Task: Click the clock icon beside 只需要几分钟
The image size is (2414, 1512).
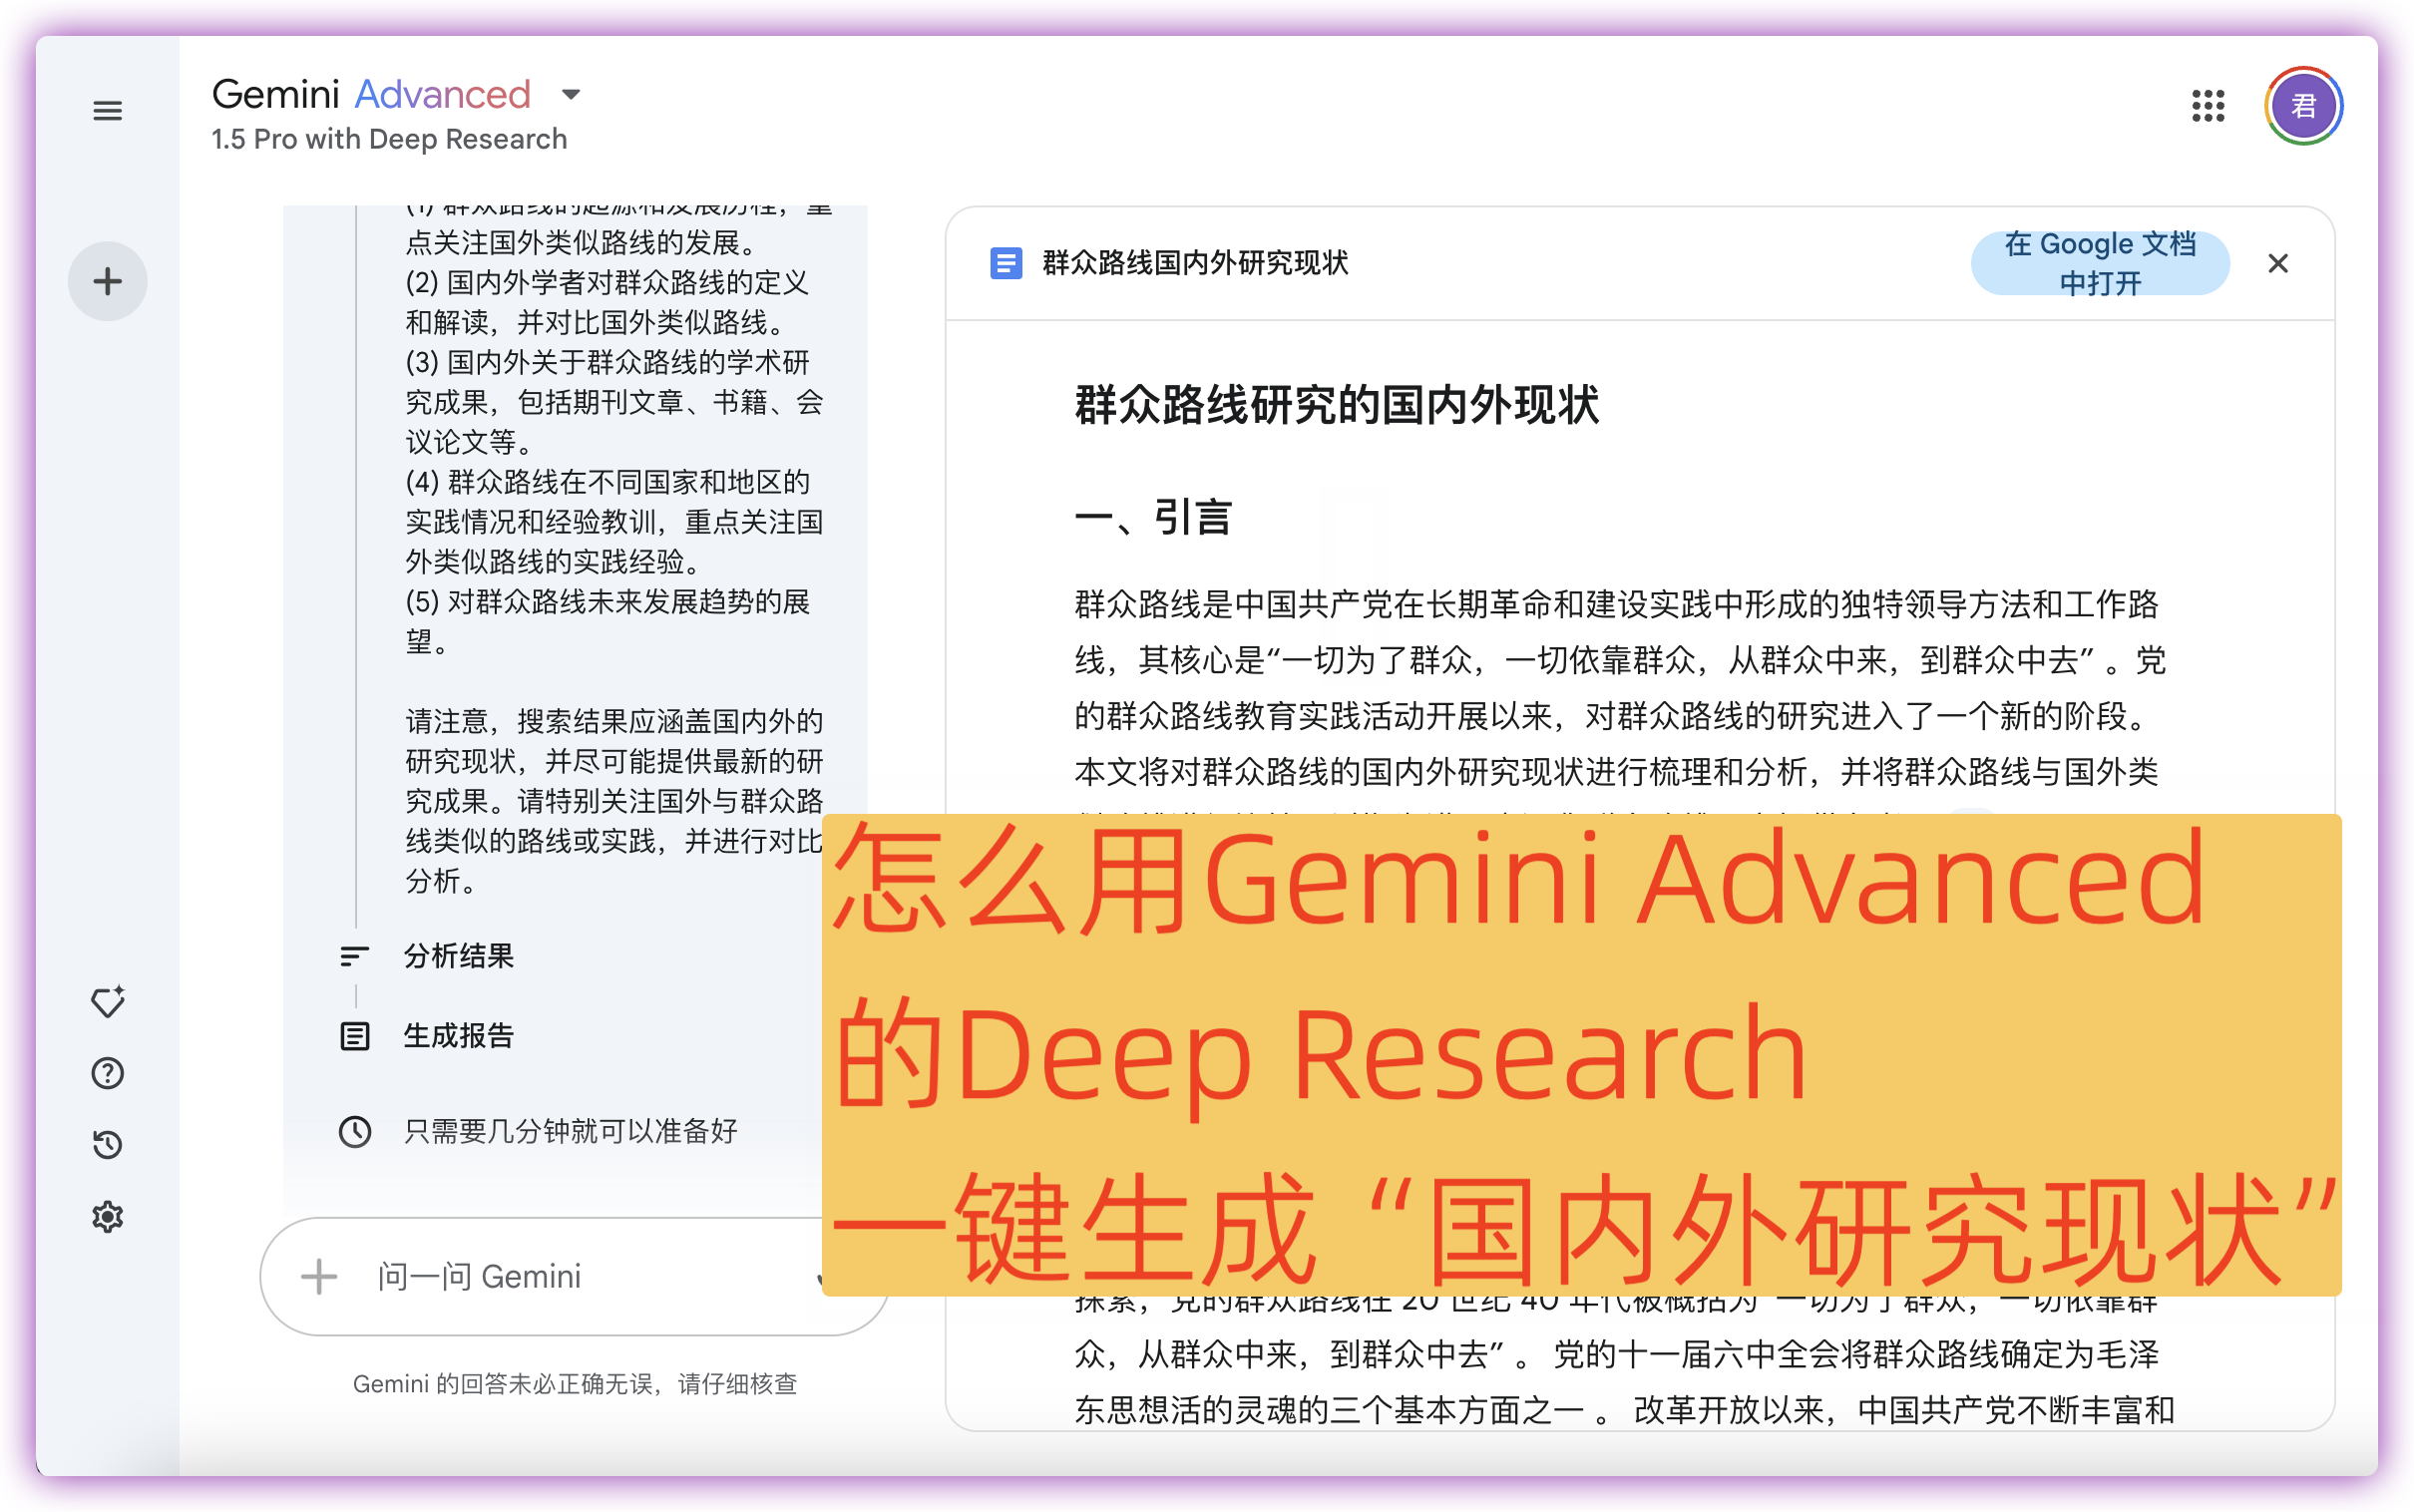Action: pyautogui.click(x=355, y=1132)
